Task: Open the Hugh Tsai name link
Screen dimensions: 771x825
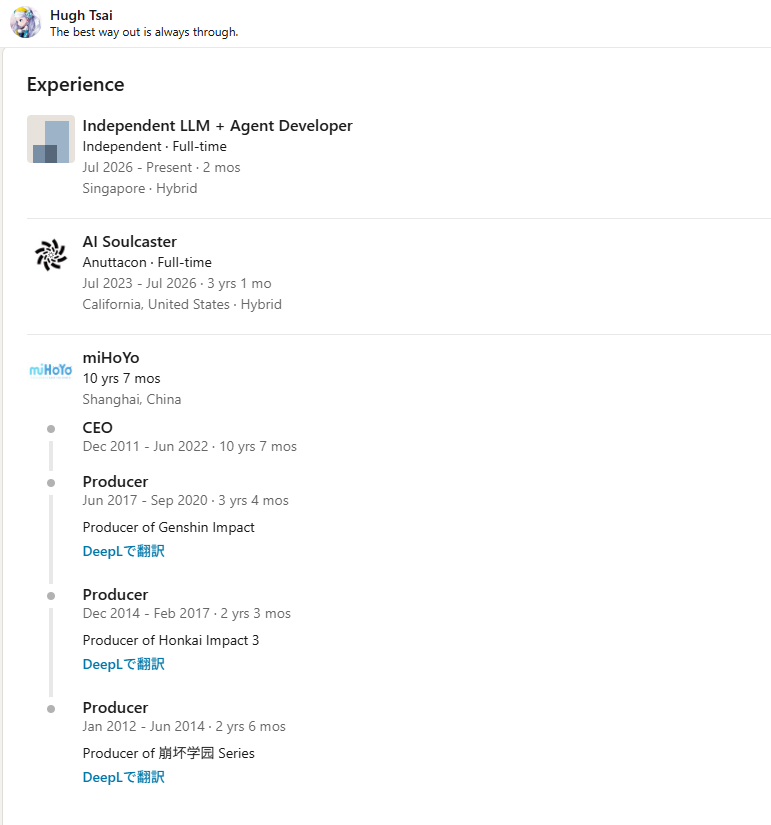Action: coord(82,15)
